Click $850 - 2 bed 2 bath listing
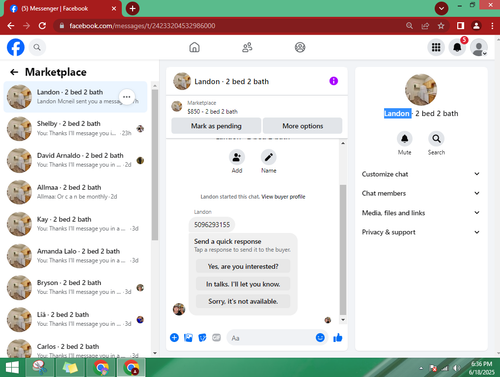Viewport: 500px width, 377px height. click(x=212, y=111)
